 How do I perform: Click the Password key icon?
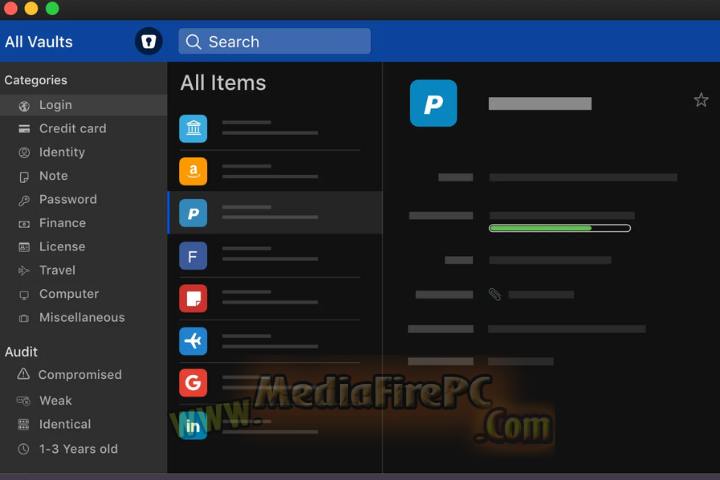click(x=24, y=200)
